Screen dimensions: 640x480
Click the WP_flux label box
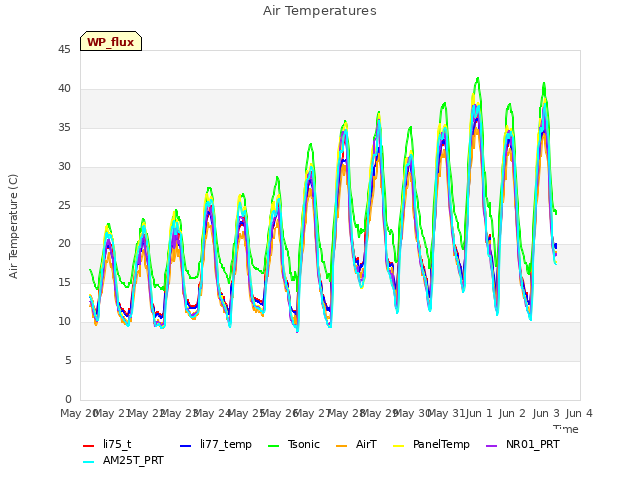click(111, 41)
